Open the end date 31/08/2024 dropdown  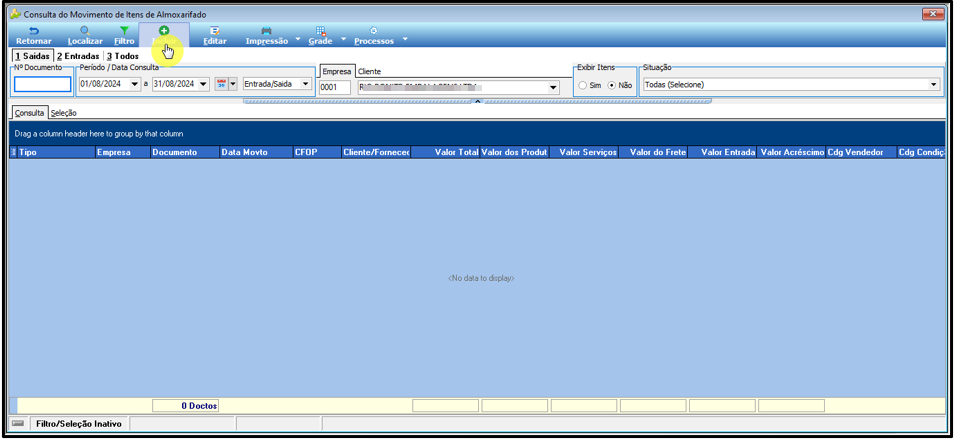[203, 84]
